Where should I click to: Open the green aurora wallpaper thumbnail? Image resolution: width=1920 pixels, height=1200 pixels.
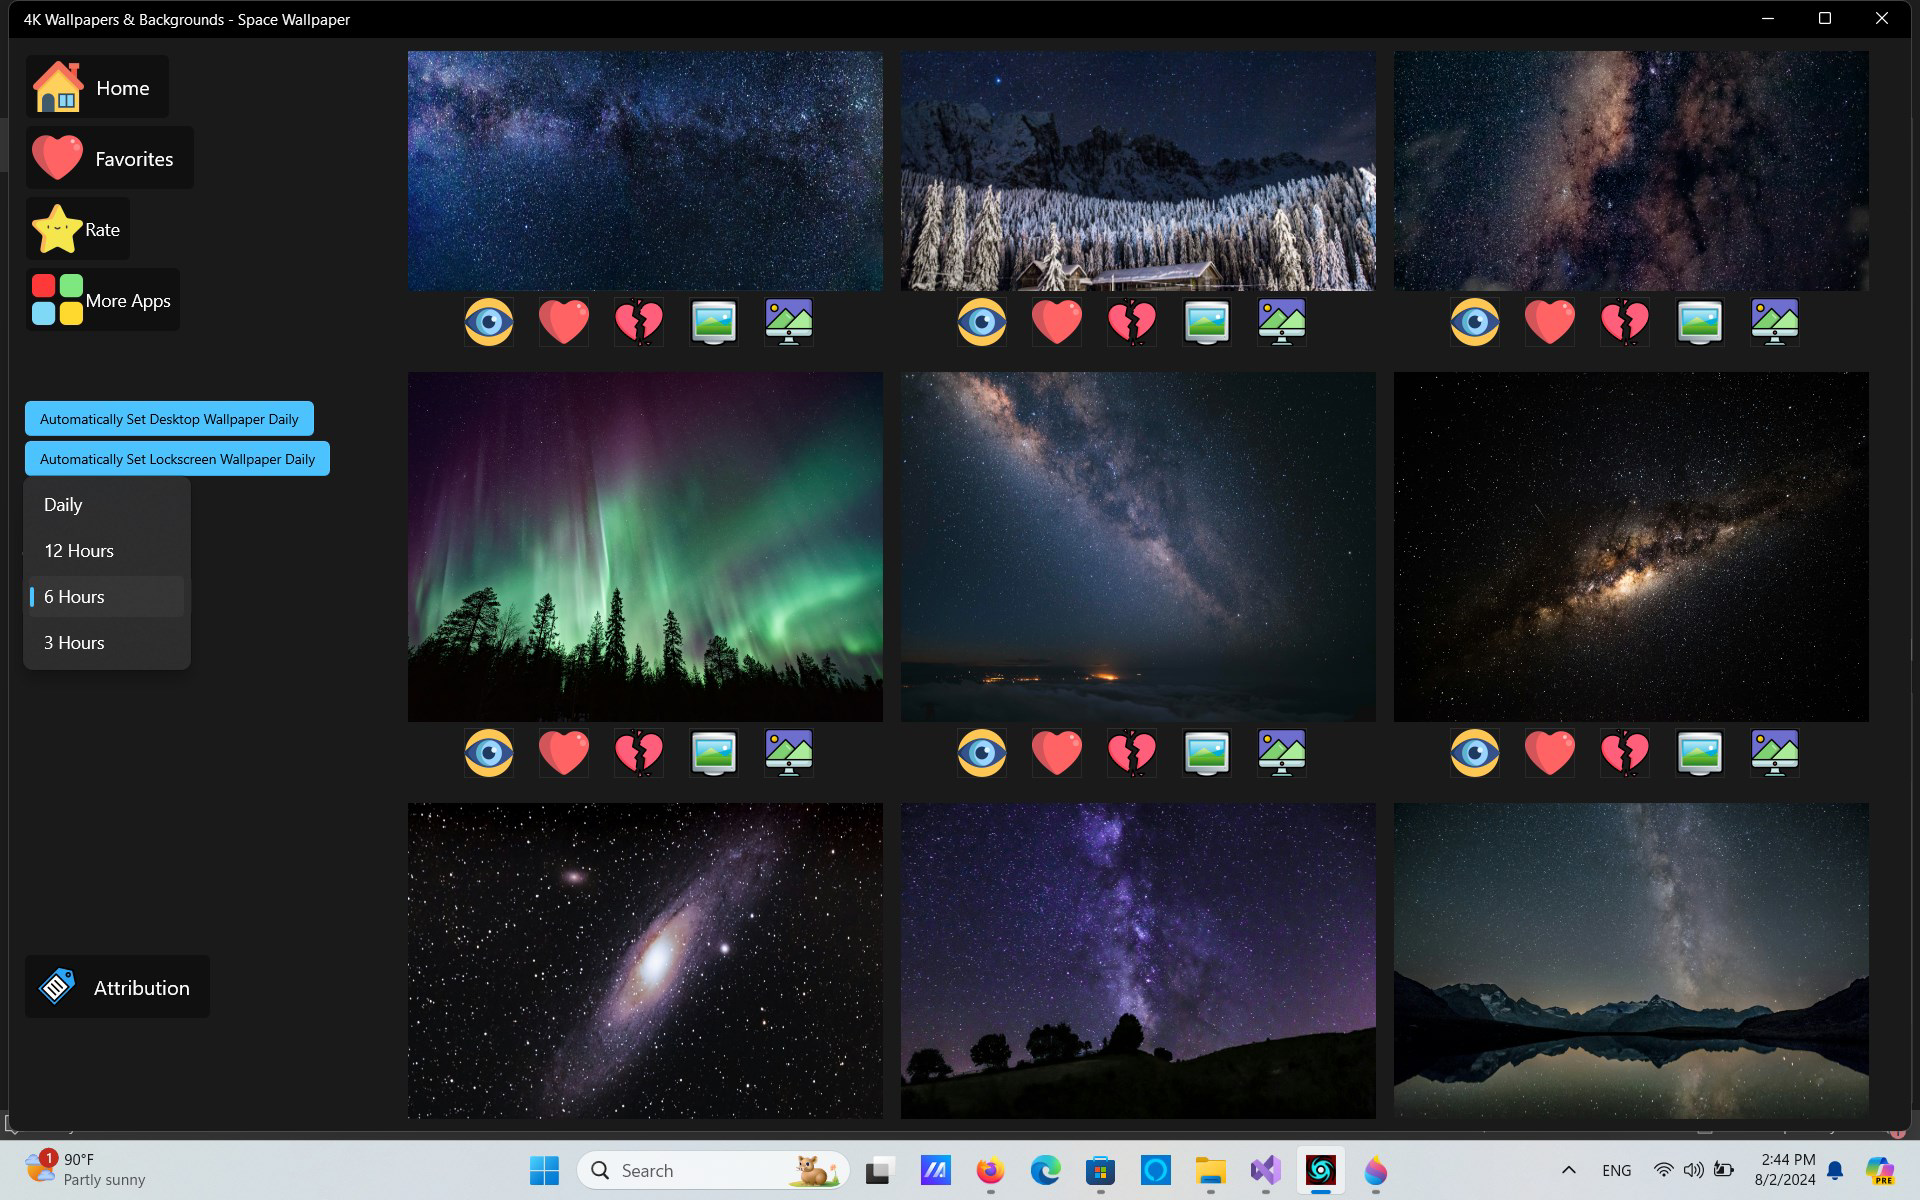[x=645, y=547]
